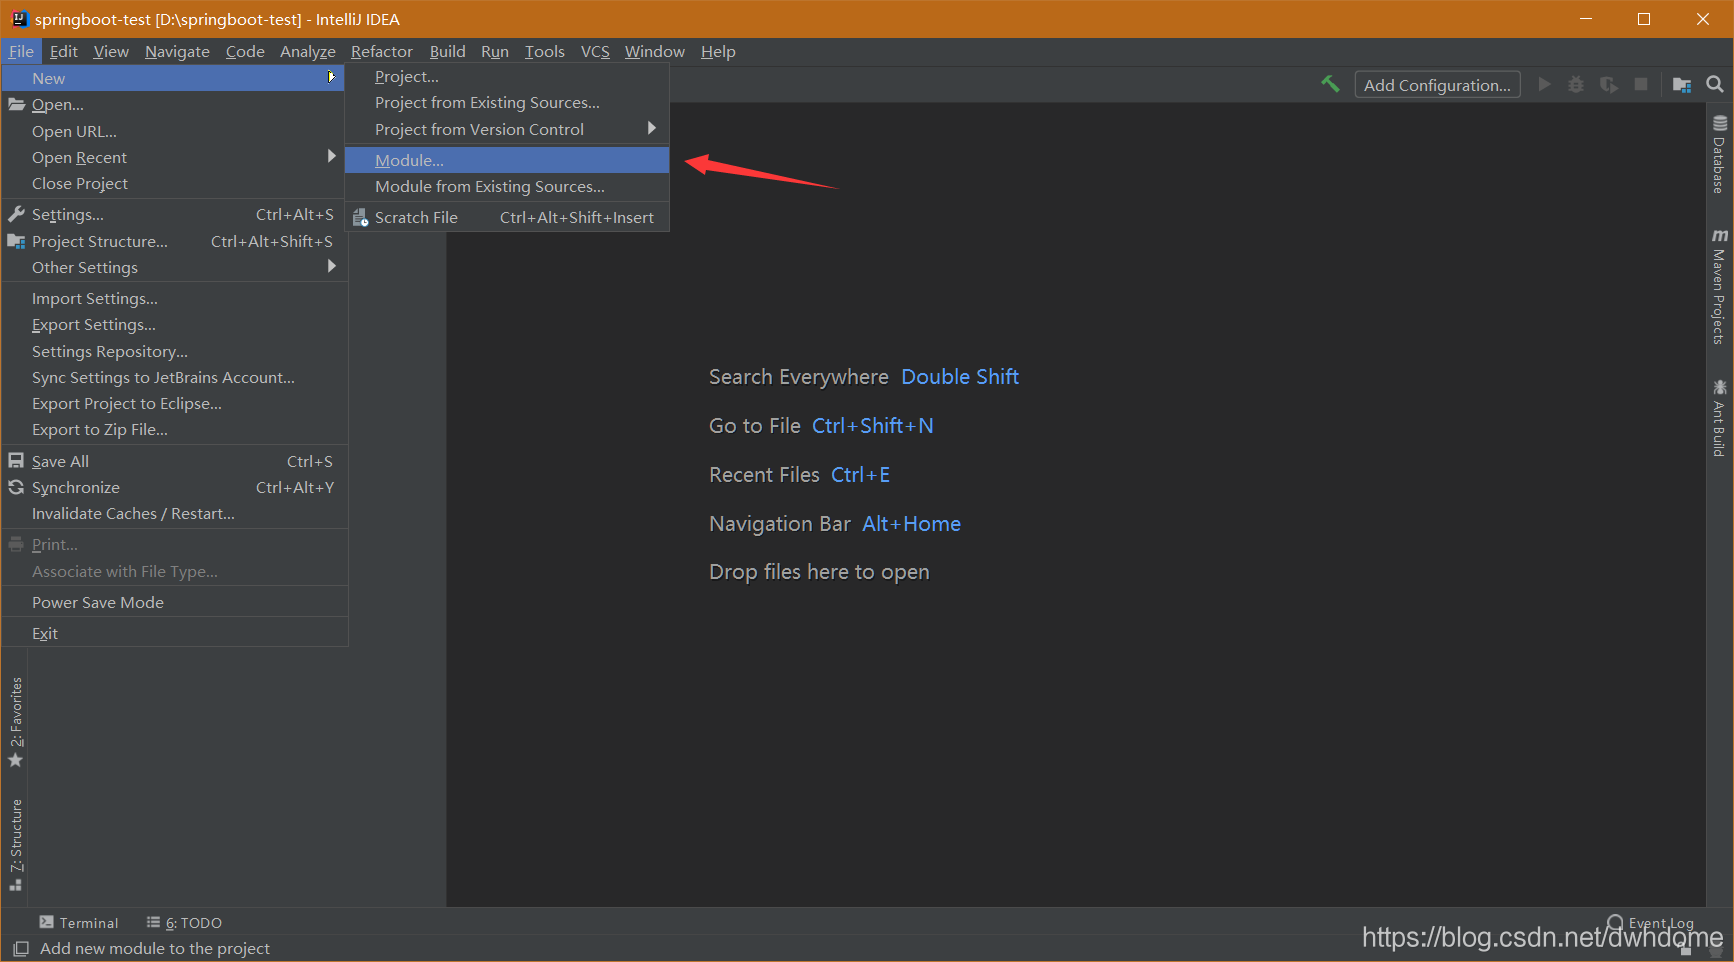This screenshot has width=1734, height=962.
Task: Choose Export Settings...
Action: tap(174, 324)
